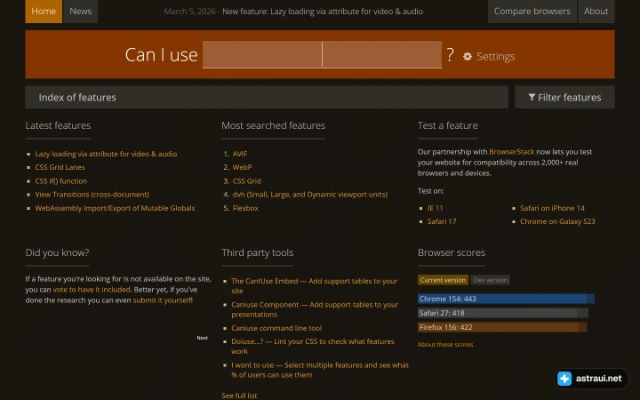Open Flexbox feature link
Viewport: 640px width, 400px height.
pos(246,208)
